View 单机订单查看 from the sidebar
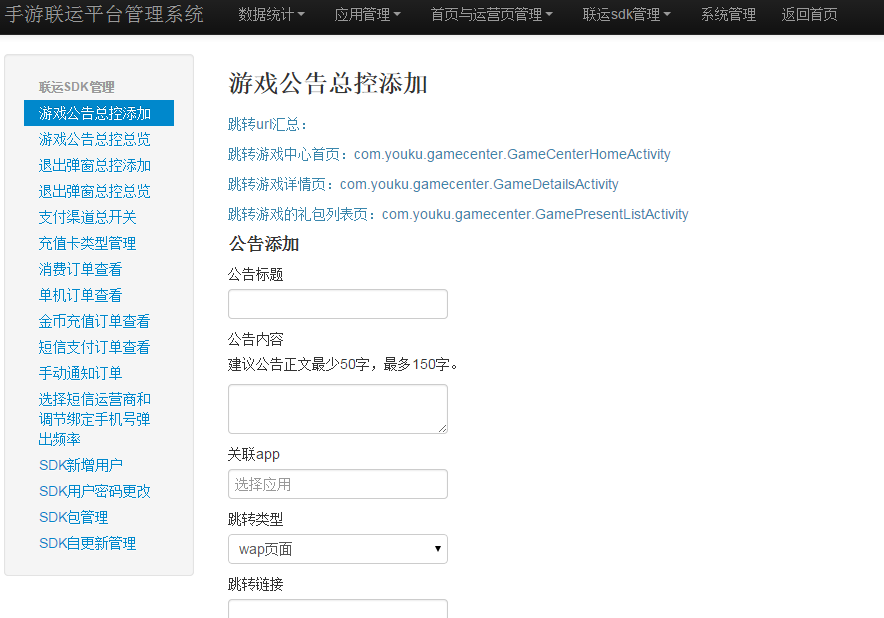The image size is (884, 618). pos(80,295)
